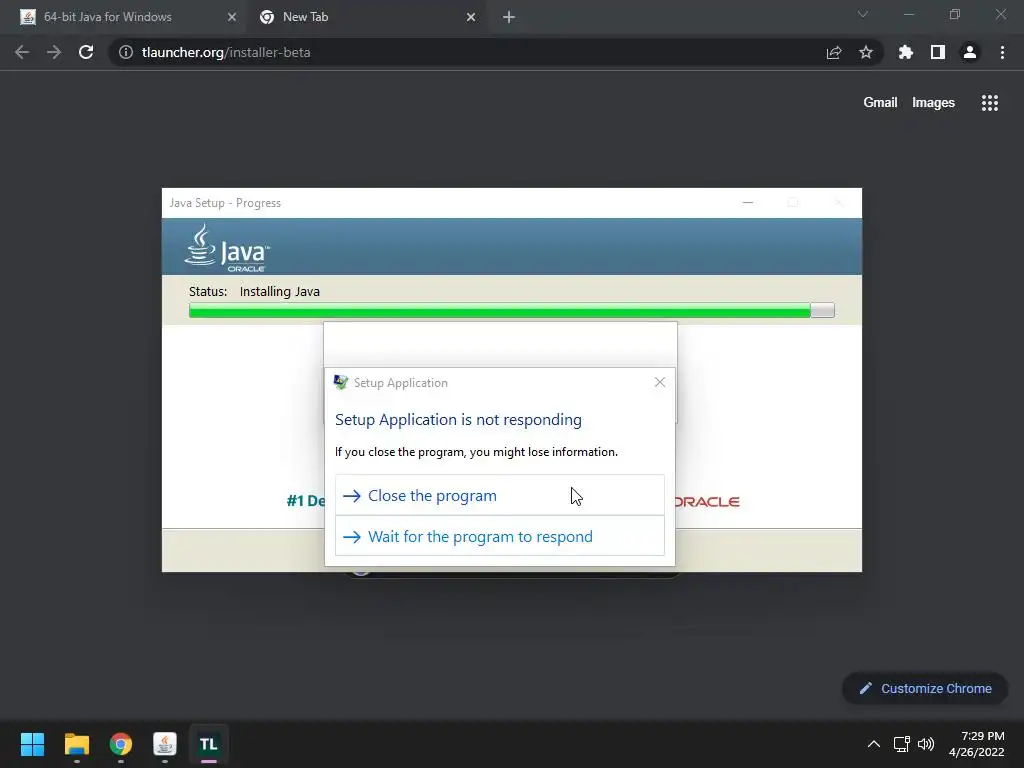The image size is (1024, 768).
Task: Minimize the Java Setup window
Action: tap(748, 202)
